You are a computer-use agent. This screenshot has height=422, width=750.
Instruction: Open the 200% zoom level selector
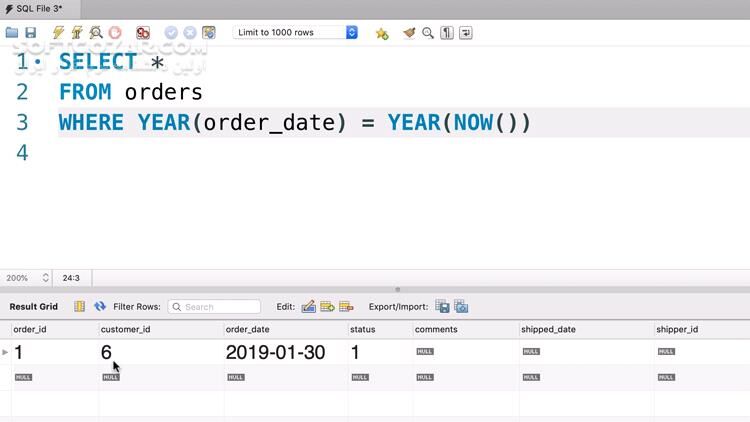[x=27, y=278]
